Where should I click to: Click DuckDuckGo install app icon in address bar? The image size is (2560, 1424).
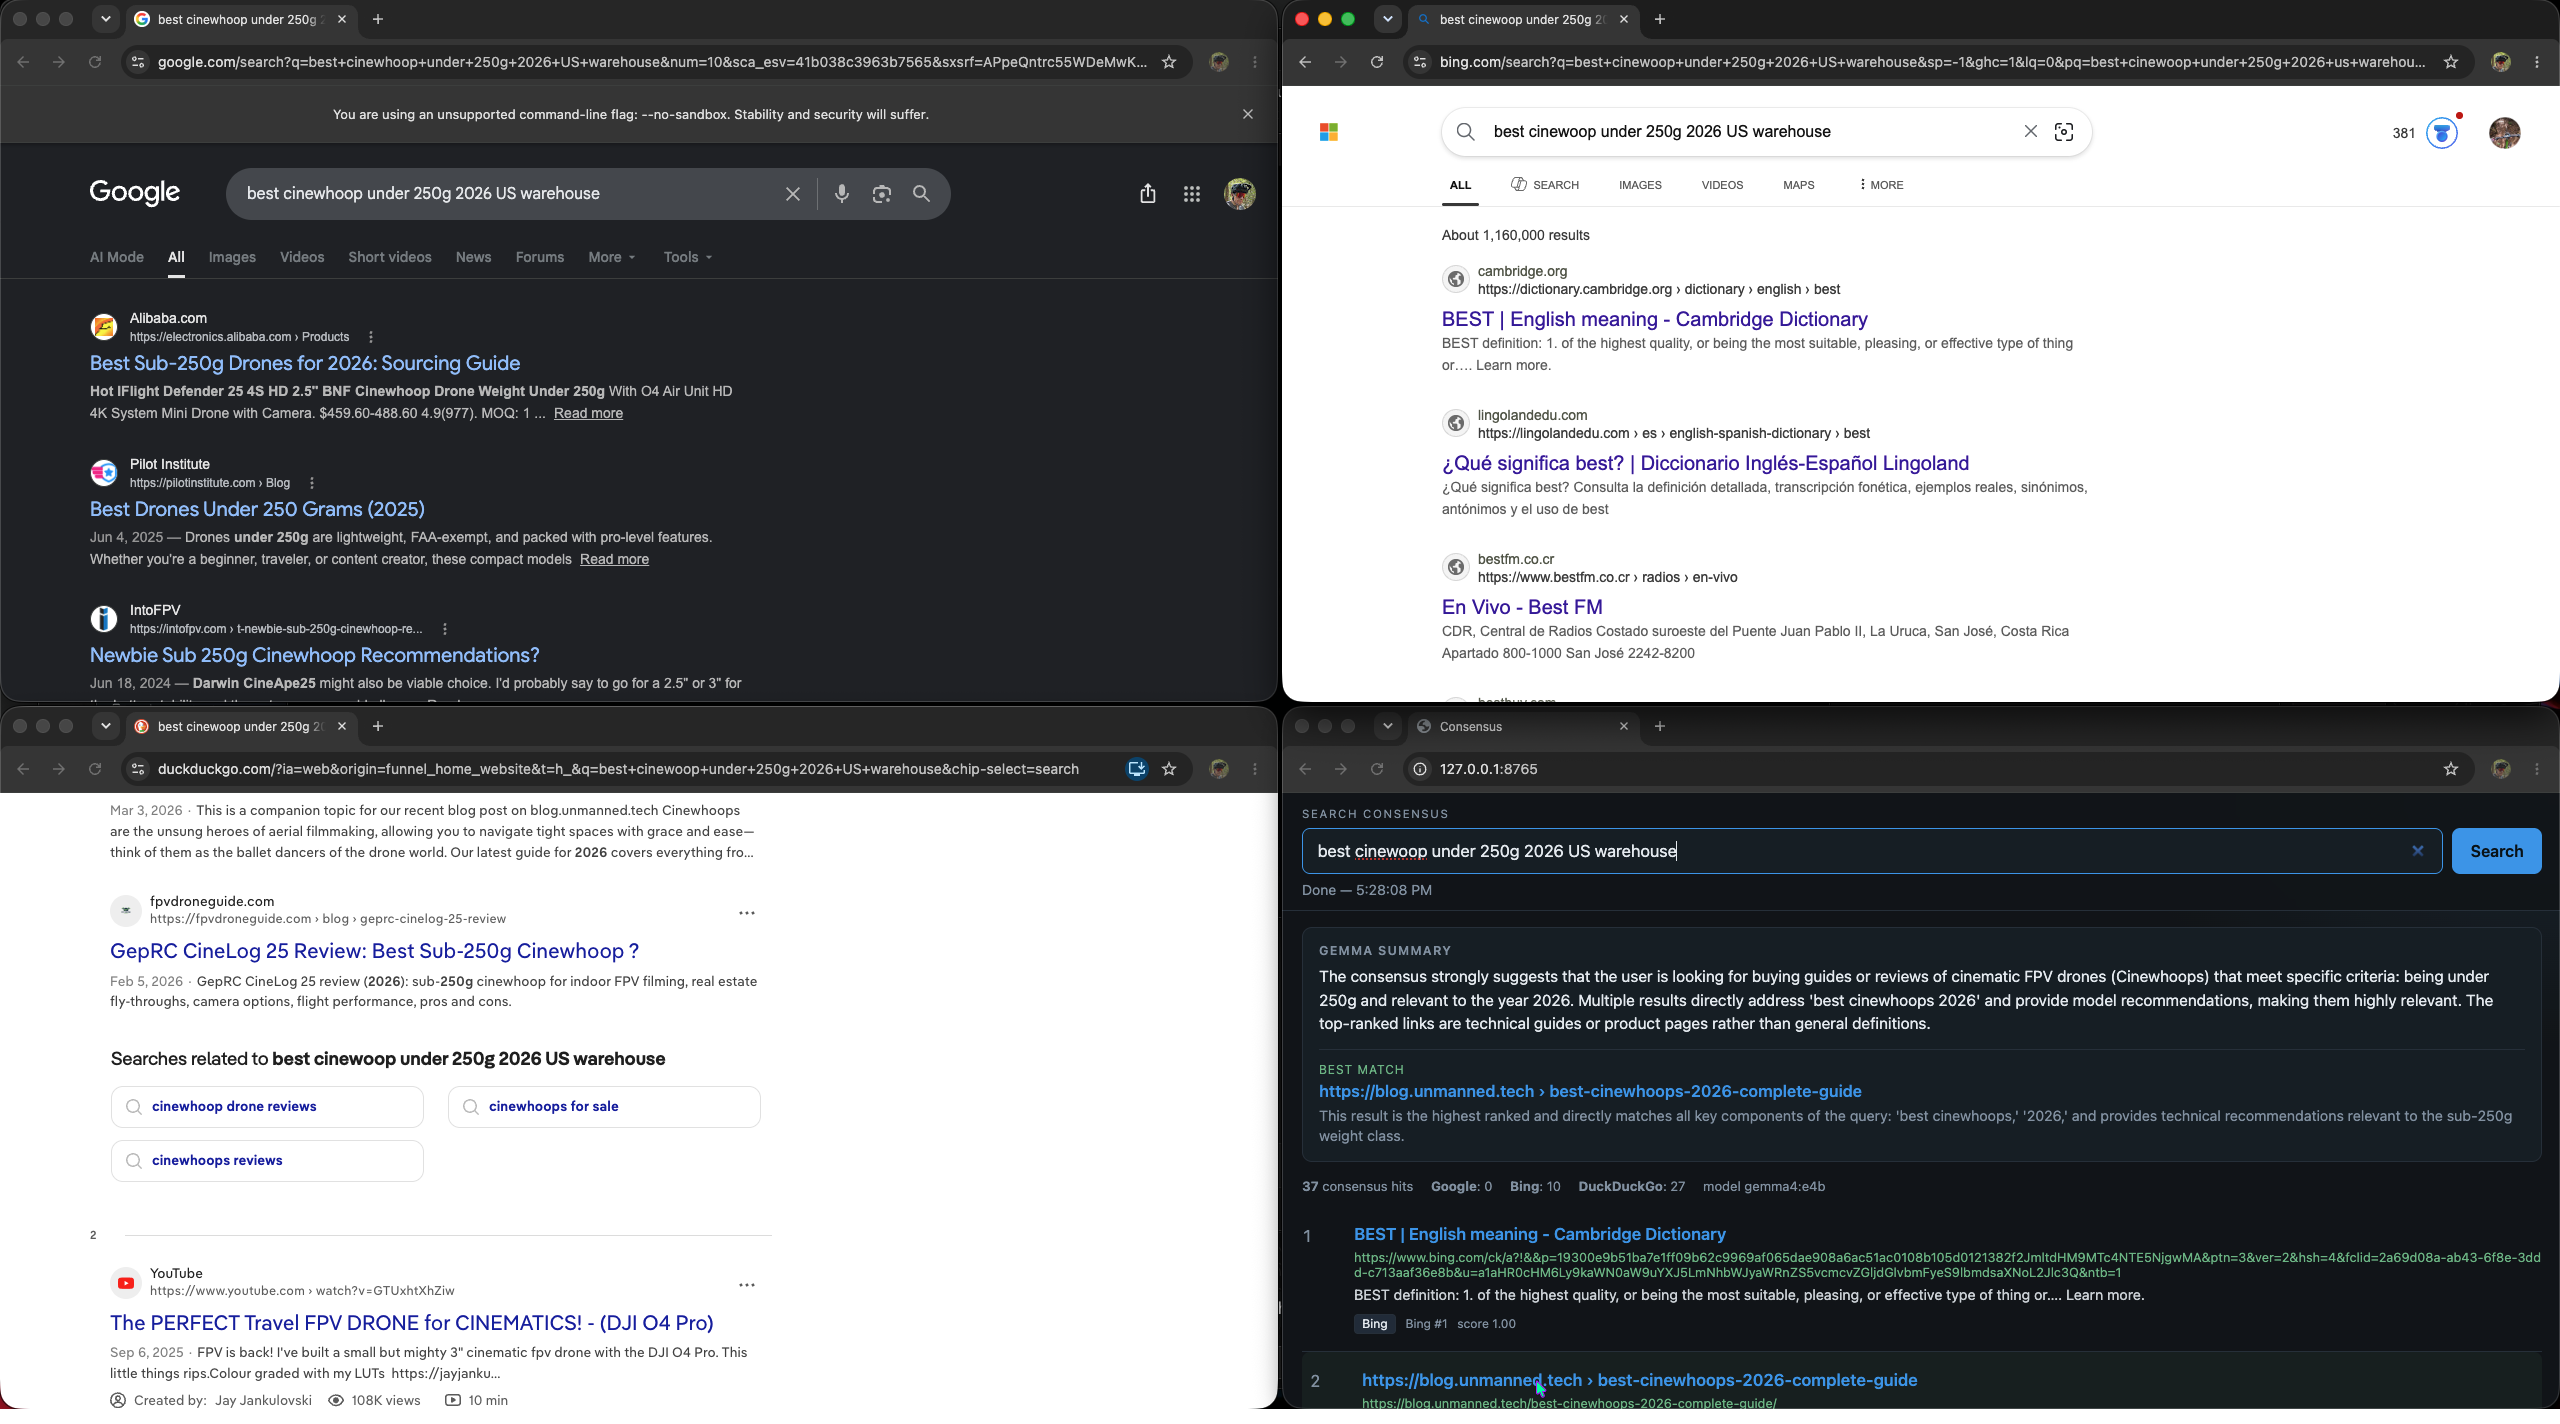pos(1136,769)
